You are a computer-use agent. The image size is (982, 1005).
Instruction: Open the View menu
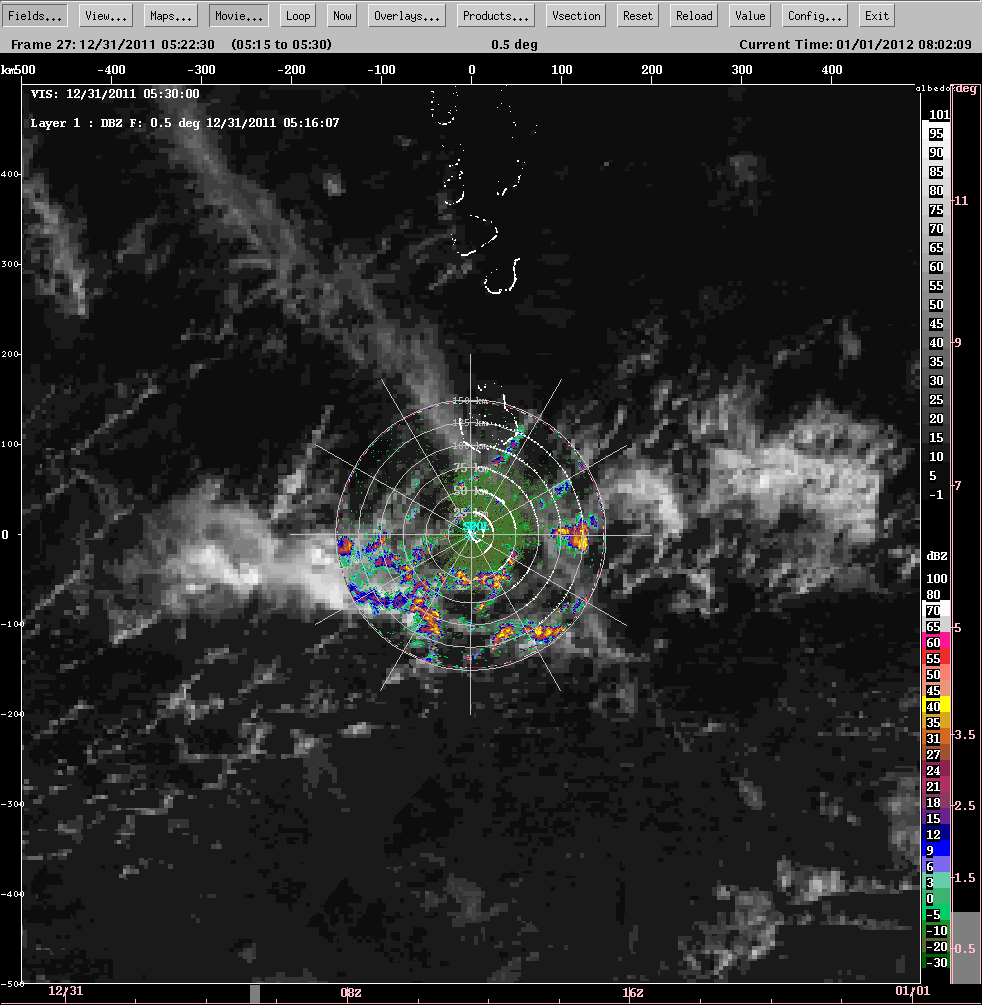pos(105,16)
